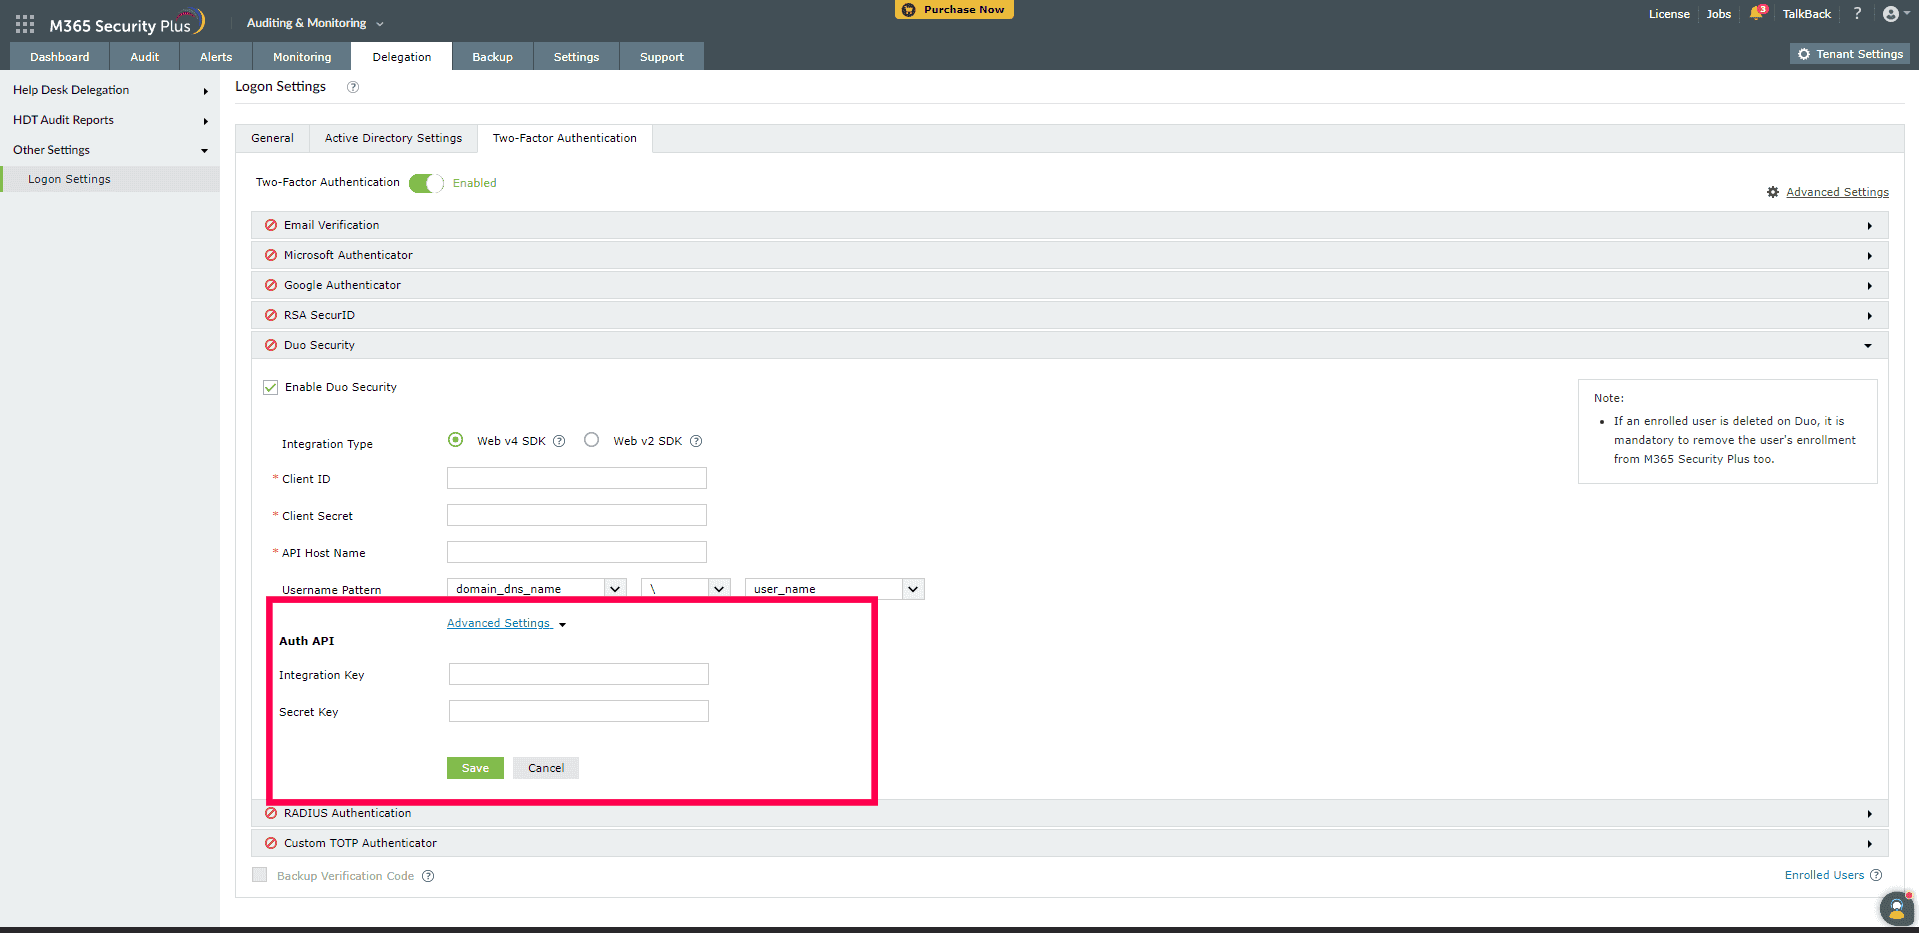Image resolution: width=1919 pixels, height=933 pixels.
Task: Open the backslash separator dropdown
Action: (x=686, y=589)
